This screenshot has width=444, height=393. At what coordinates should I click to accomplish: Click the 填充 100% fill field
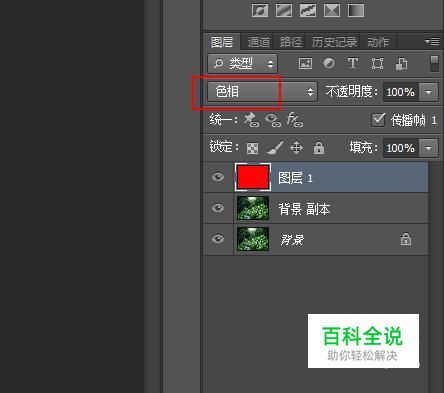click(x=401, y=148)
